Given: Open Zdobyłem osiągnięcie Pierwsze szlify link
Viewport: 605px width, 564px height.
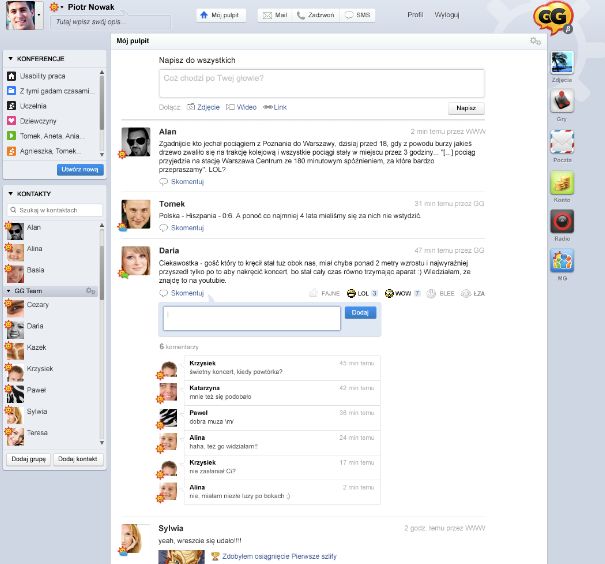Looking at the screenshot, I should pyautogui.click(x=279, y=556).
